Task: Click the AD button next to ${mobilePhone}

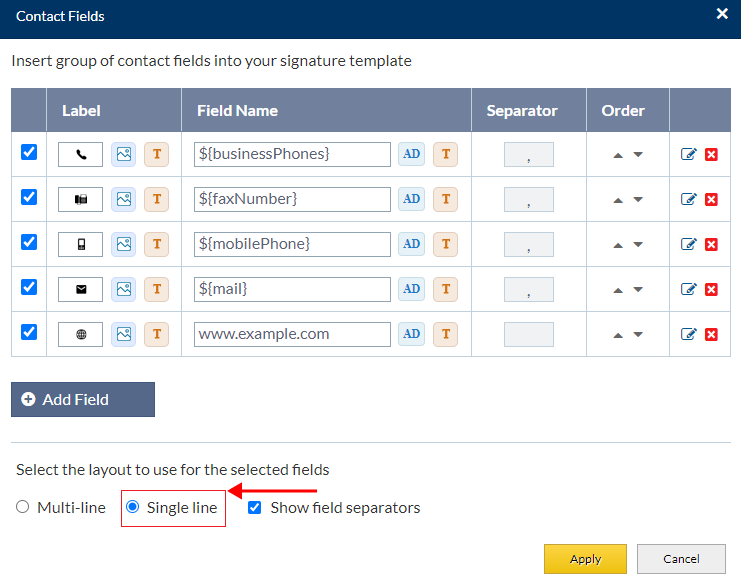Action: (x=411, y=244)
